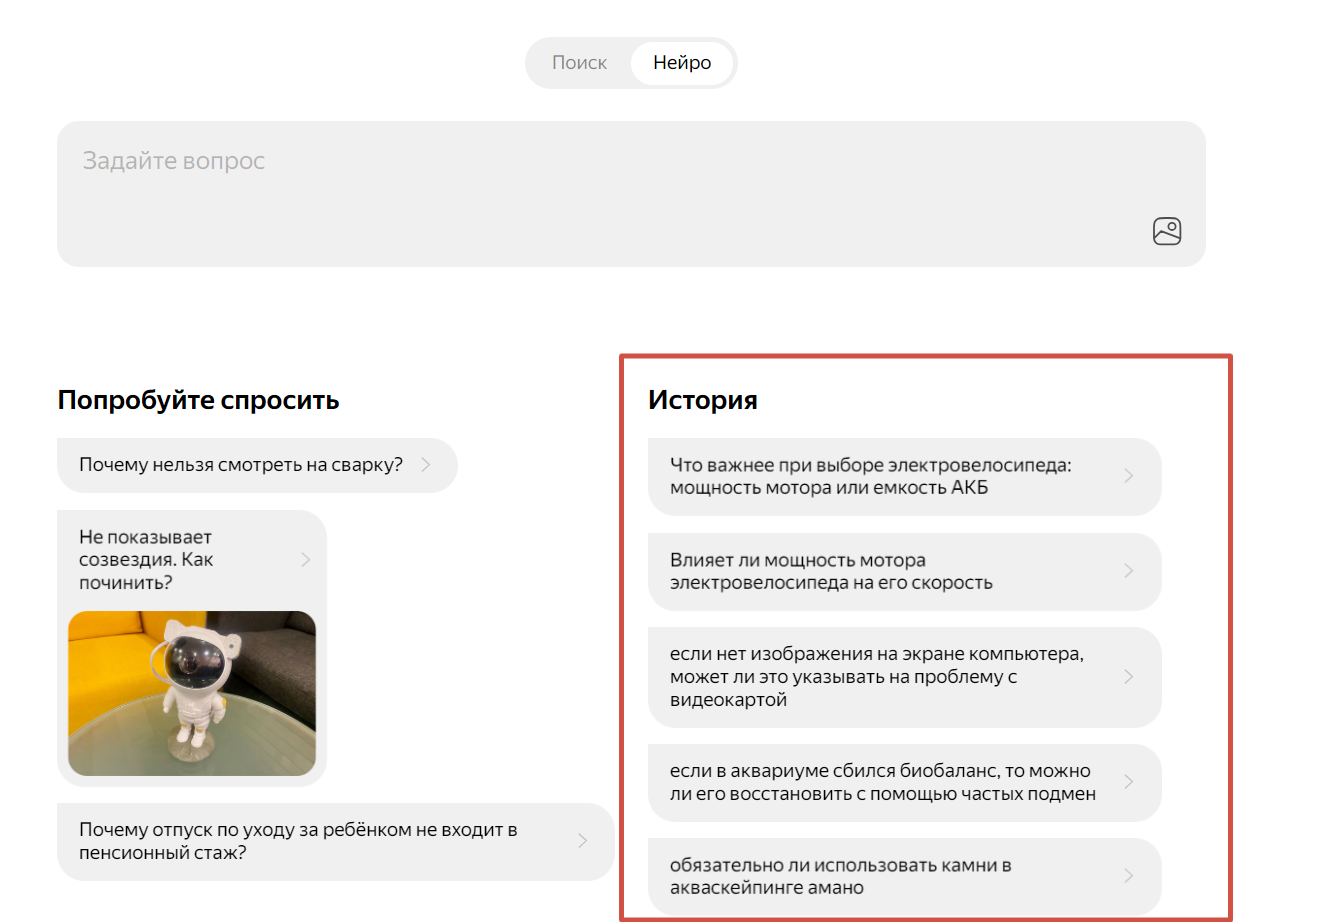Open the aquarium biobalance restoration question
1331x922 pixels.
click(880, 782)
